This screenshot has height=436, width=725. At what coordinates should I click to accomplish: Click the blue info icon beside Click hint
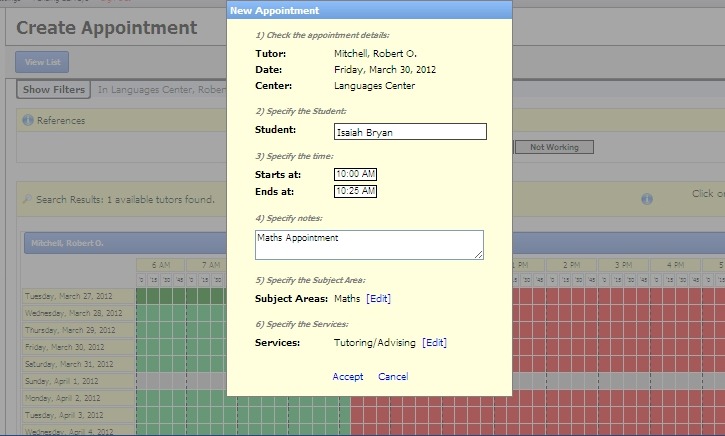[647, 199]
